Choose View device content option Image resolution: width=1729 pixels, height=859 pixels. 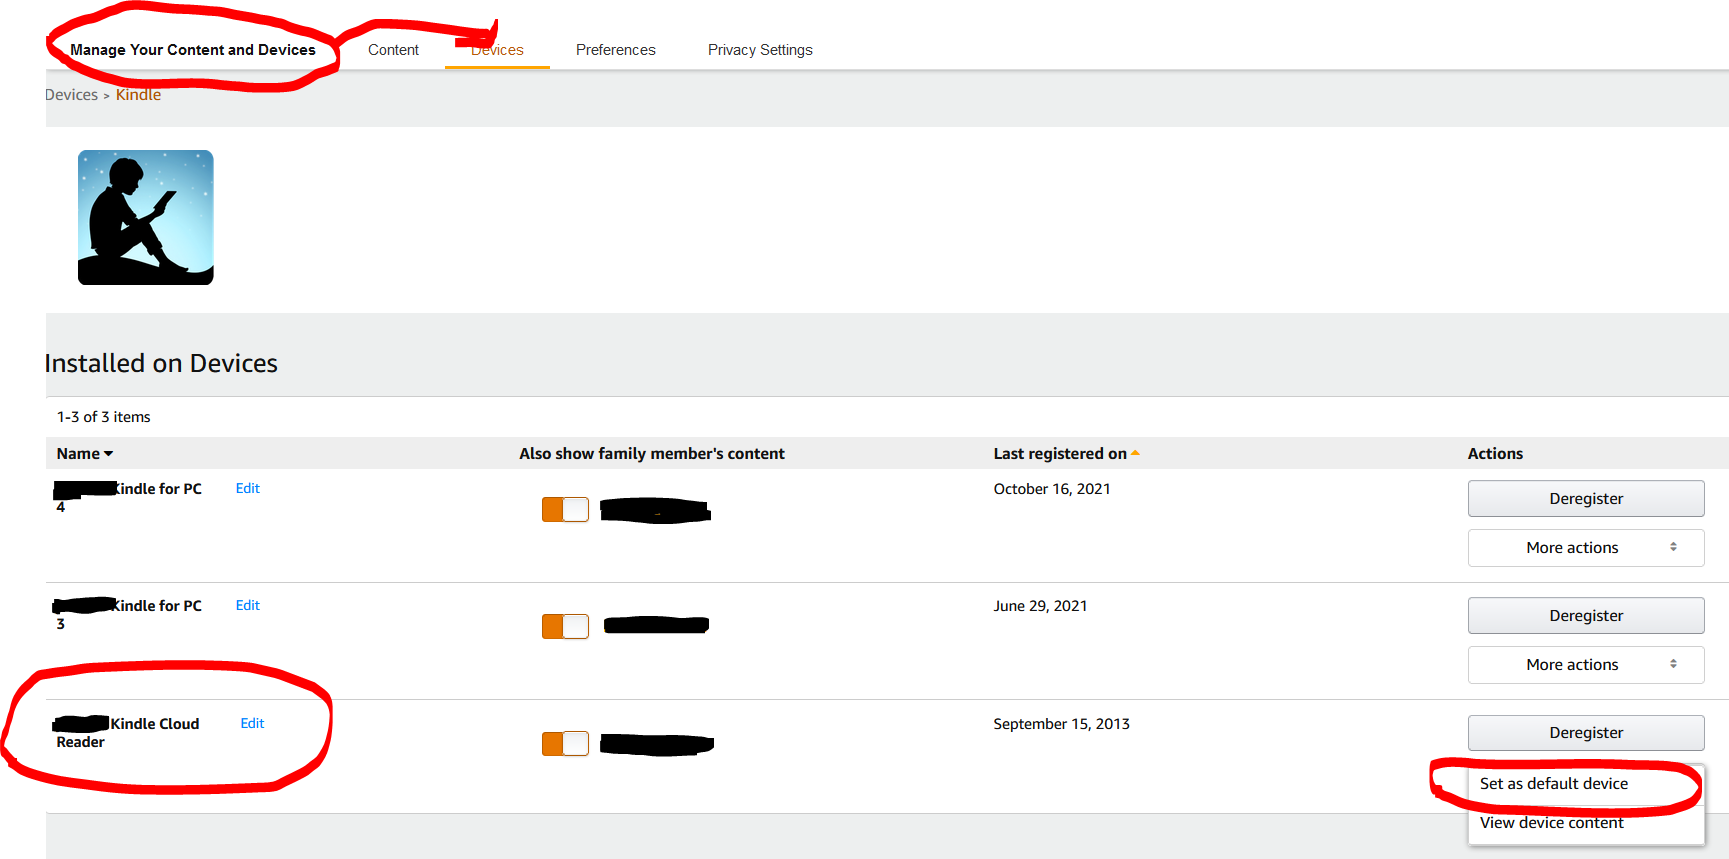click(x=1552, y=823)
